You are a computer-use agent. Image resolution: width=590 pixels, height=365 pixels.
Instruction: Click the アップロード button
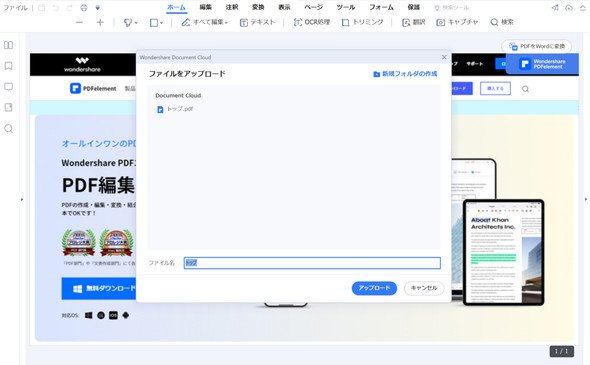click(x=374, y=288)
